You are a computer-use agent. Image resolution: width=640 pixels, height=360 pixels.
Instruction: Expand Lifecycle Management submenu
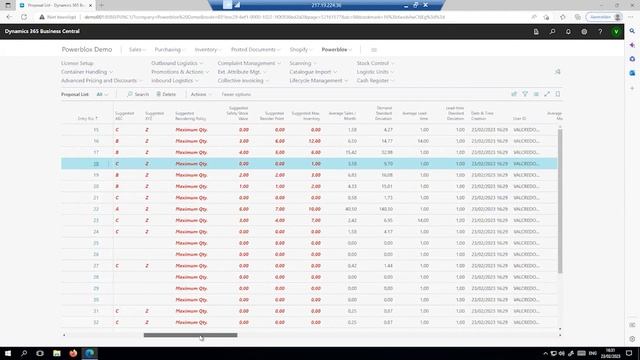319,80
